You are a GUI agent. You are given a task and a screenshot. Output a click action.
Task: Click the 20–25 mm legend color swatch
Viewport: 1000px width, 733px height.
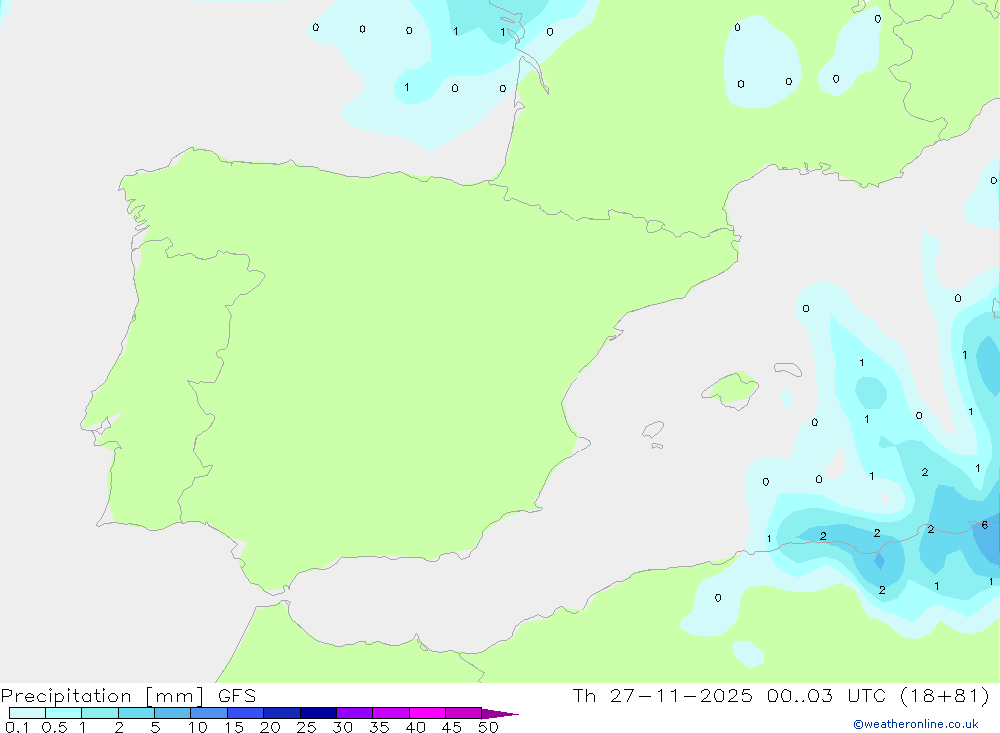(281, 713)
